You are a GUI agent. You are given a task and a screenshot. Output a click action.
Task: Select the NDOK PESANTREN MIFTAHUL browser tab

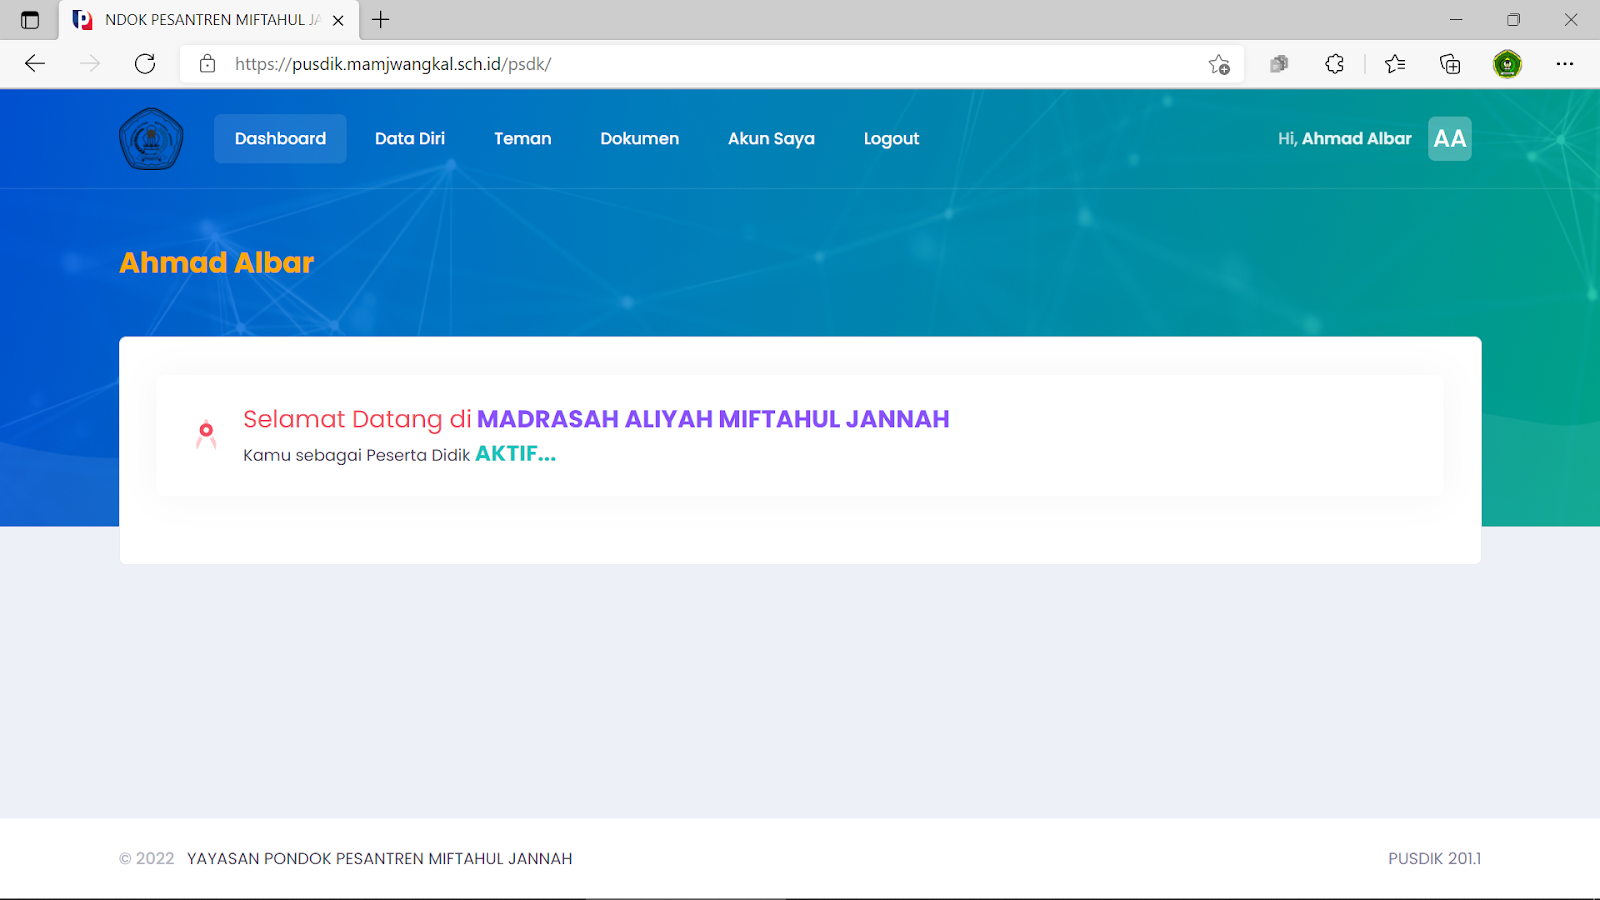(209, 20)
